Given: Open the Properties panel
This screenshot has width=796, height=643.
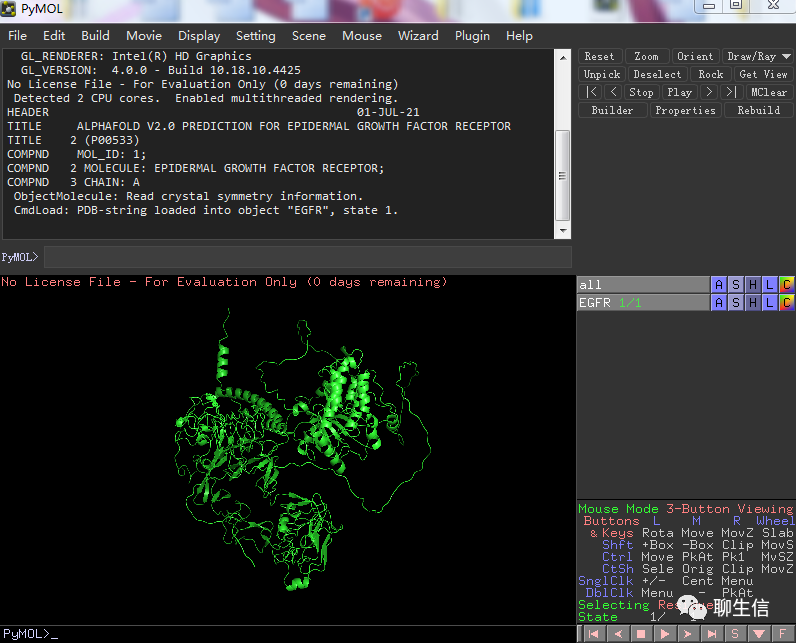Looking at the screenshot, I should point(685,110).
